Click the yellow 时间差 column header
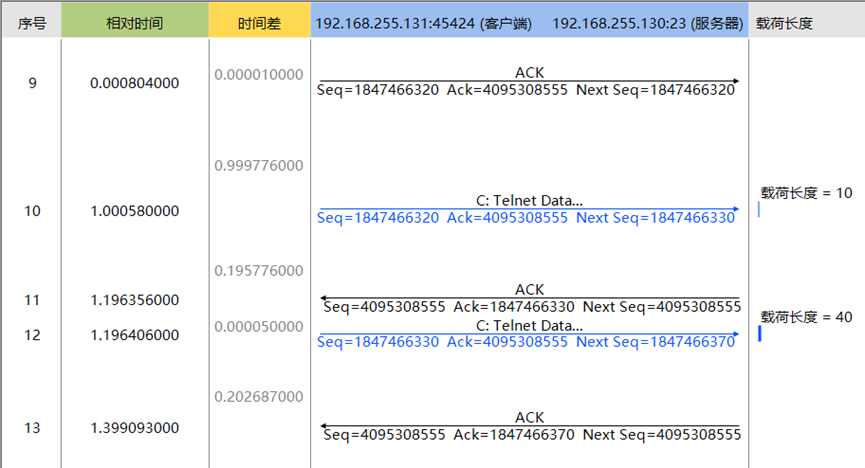Screen dimensions: 865x468 pos(259,22)
